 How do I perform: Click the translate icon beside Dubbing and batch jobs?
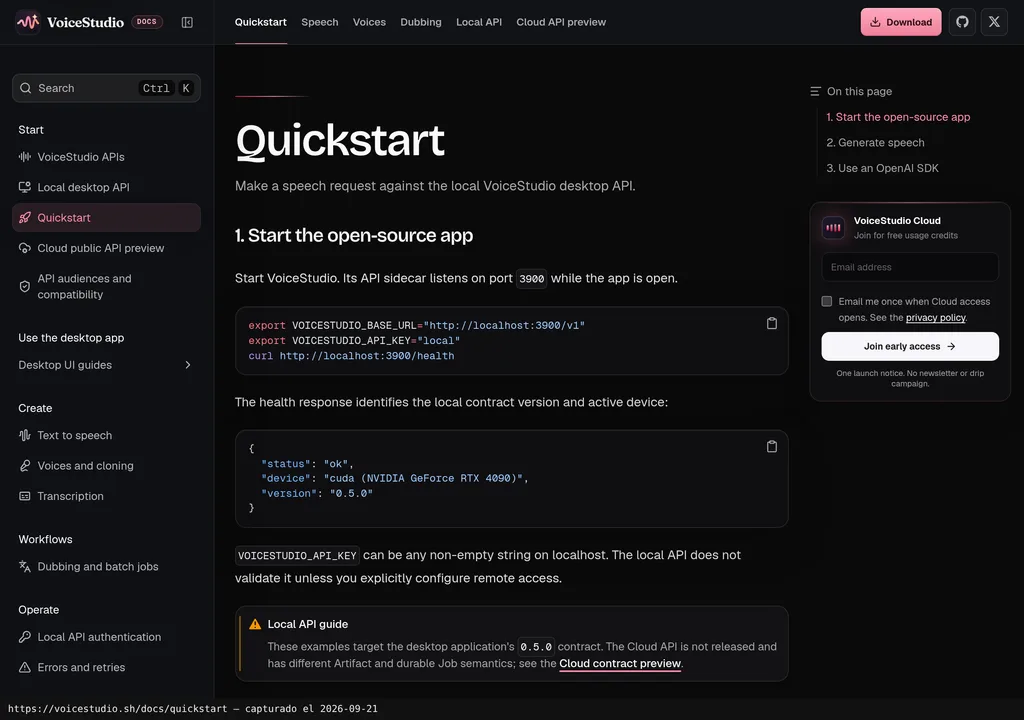(25, 566)
